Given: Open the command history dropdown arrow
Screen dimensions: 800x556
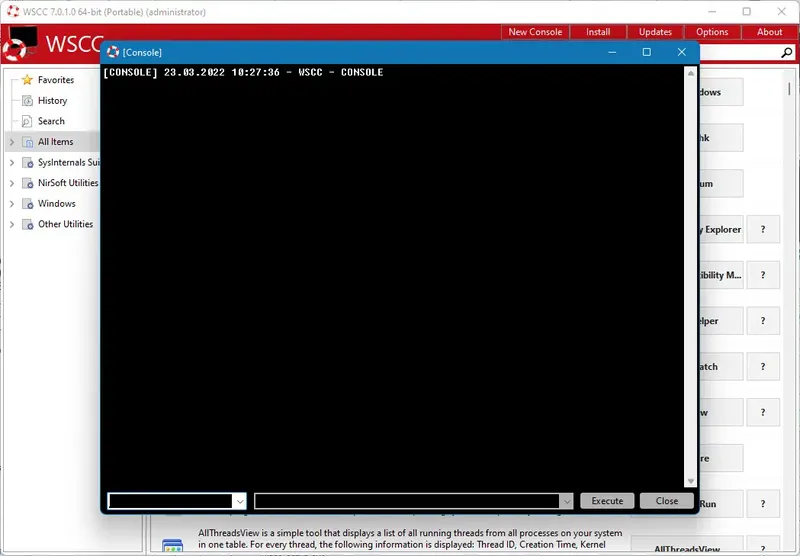Looking at the screenshot, I should click(x=566, y=501).
